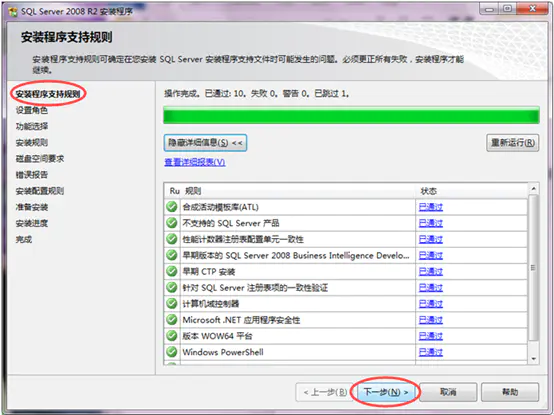Click the 规则 column header
This screenshot has width=554, height=415.
(x=298, y=191)
